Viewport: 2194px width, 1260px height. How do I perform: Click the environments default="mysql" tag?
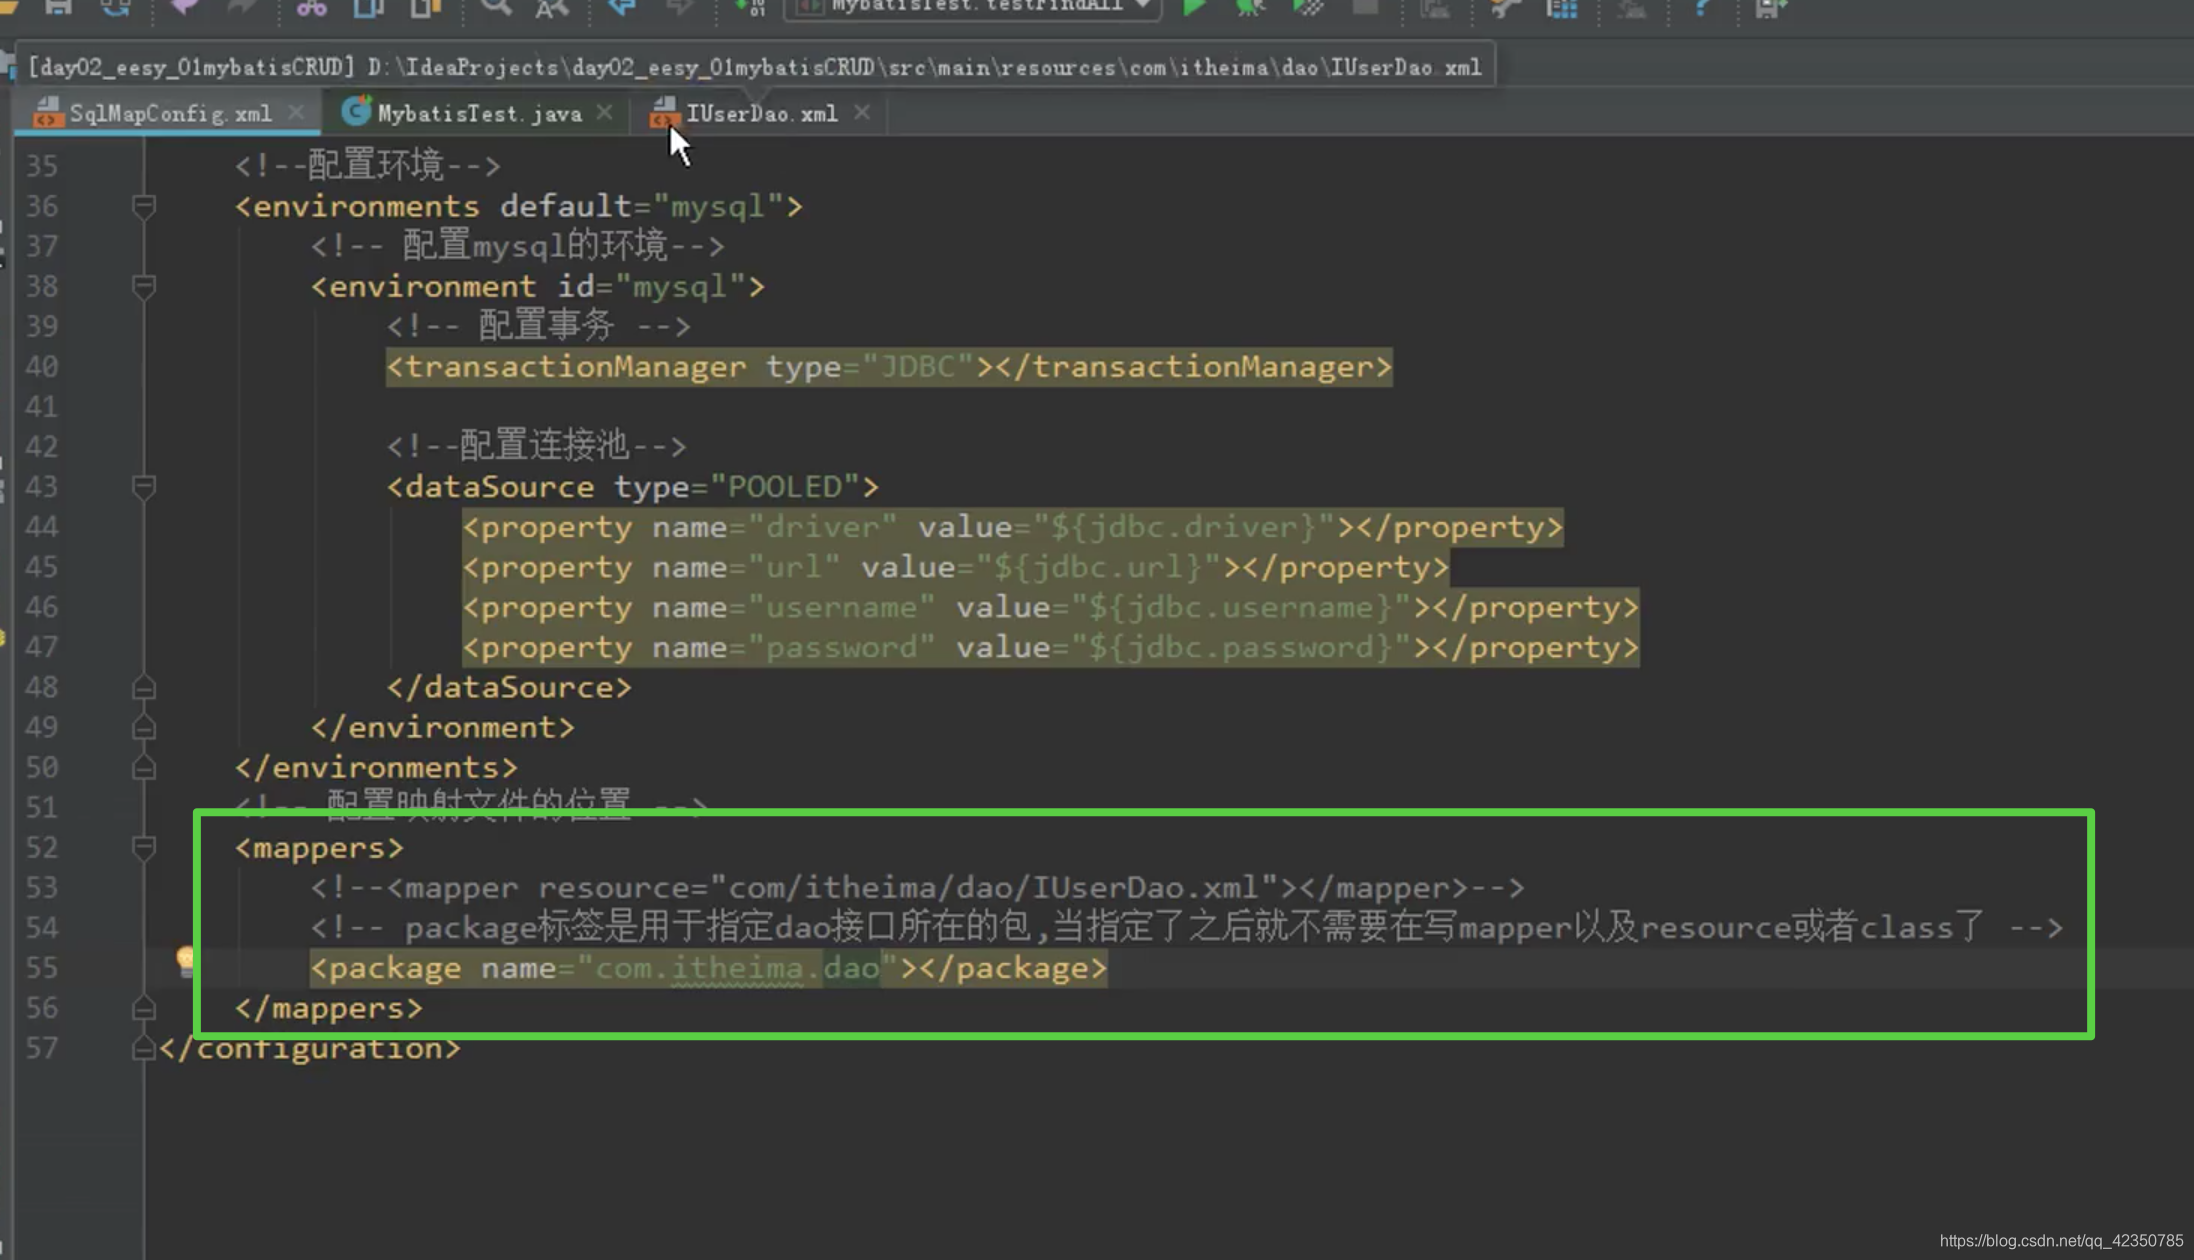518,206
